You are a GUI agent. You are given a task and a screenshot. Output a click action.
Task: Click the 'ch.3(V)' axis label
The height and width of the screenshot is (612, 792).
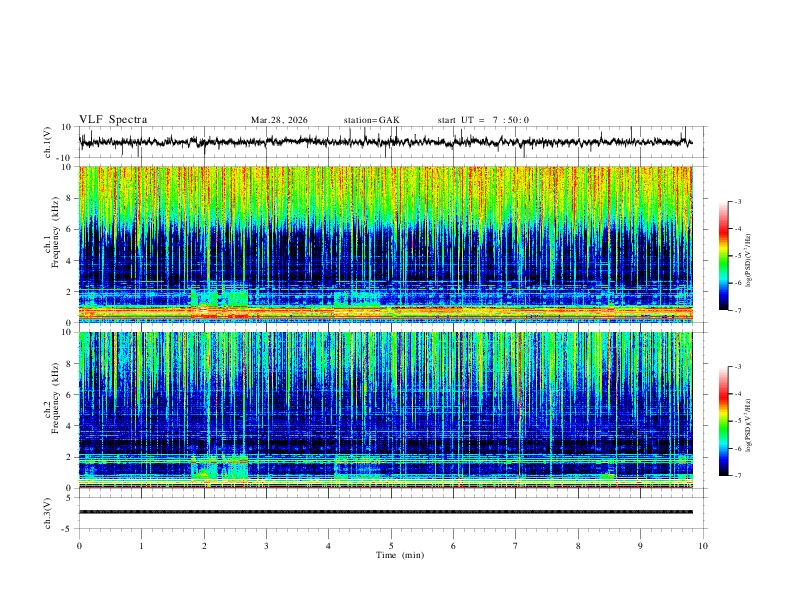click(x=48, y=513)
